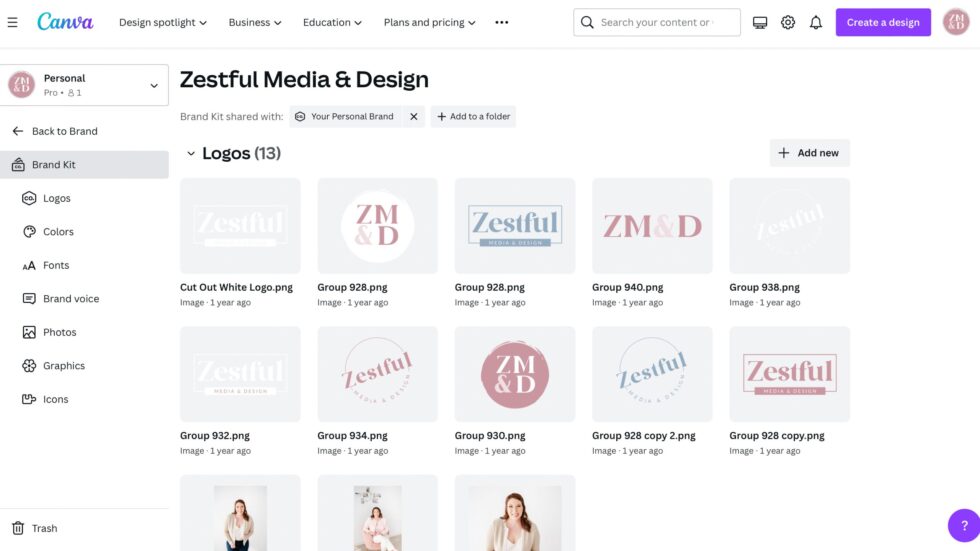This screenshot has height=551, width=980.
Task: Open notifications bell
Action: click(x=816, y=22)
